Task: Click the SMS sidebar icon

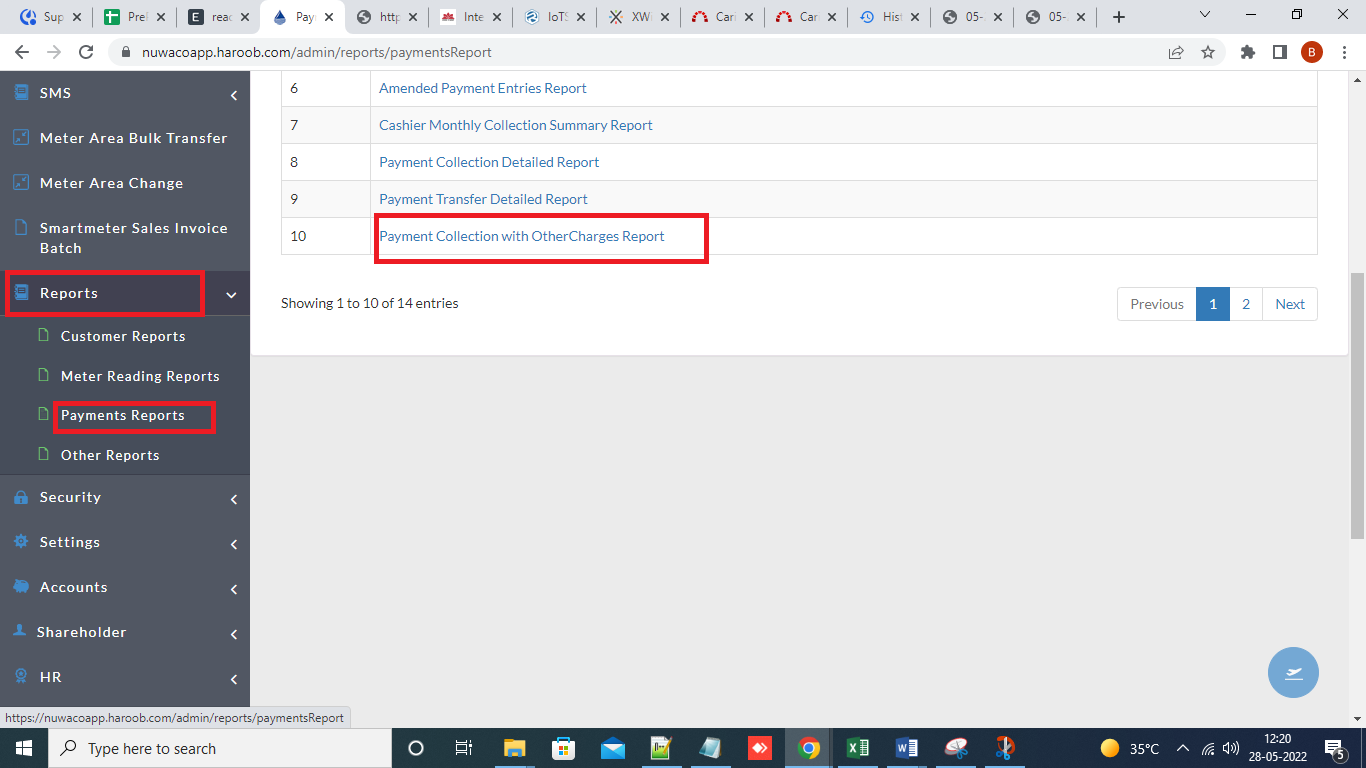Action: point(21,92)
